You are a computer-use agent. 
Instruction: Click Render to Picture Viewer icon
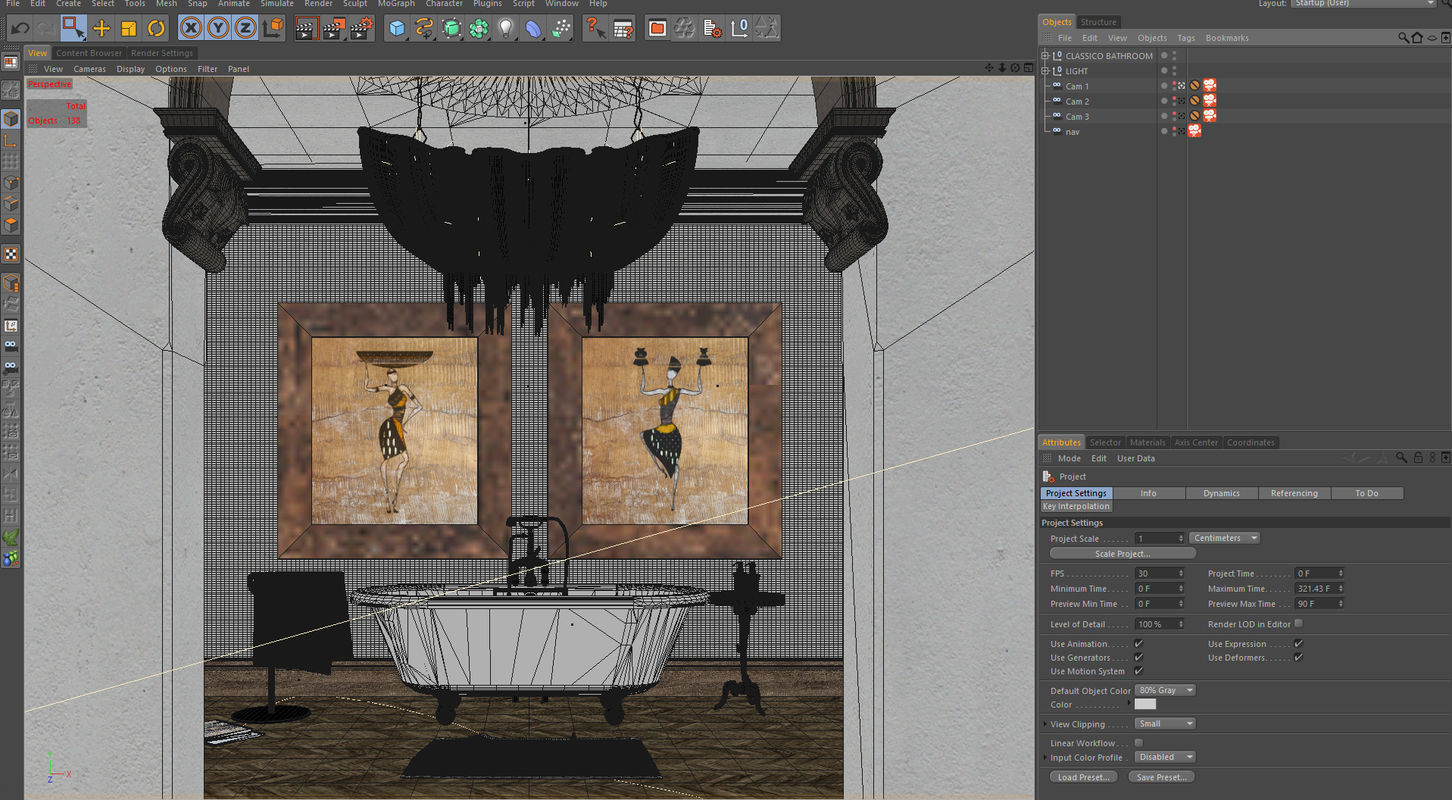click(335, 28)
